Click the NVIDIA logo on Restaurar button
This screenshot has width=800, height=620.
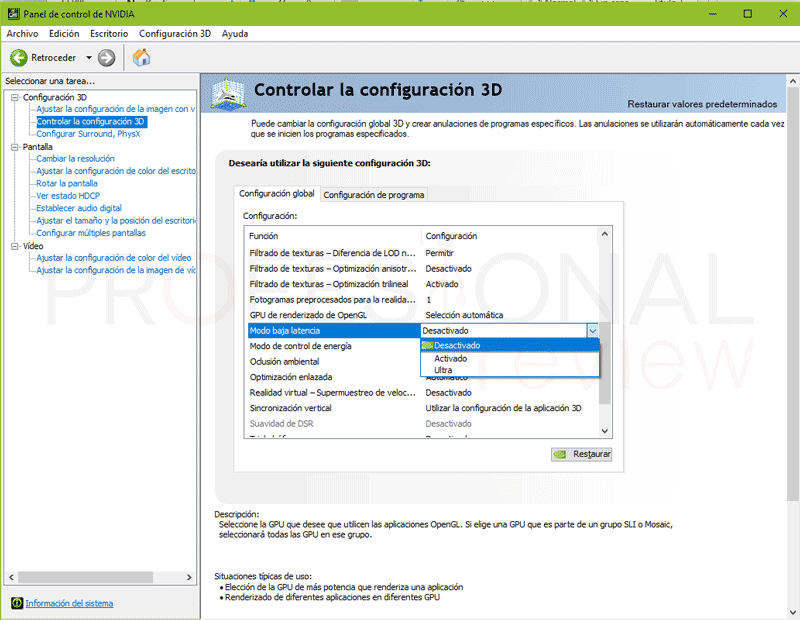pyautogui.click(x=560, y=454)
